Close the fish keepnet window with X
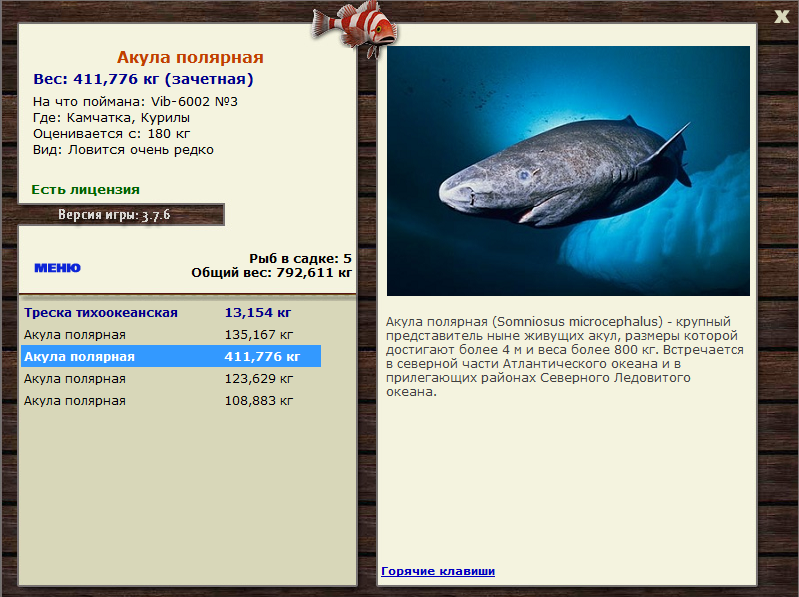 (x=781, y=16)
